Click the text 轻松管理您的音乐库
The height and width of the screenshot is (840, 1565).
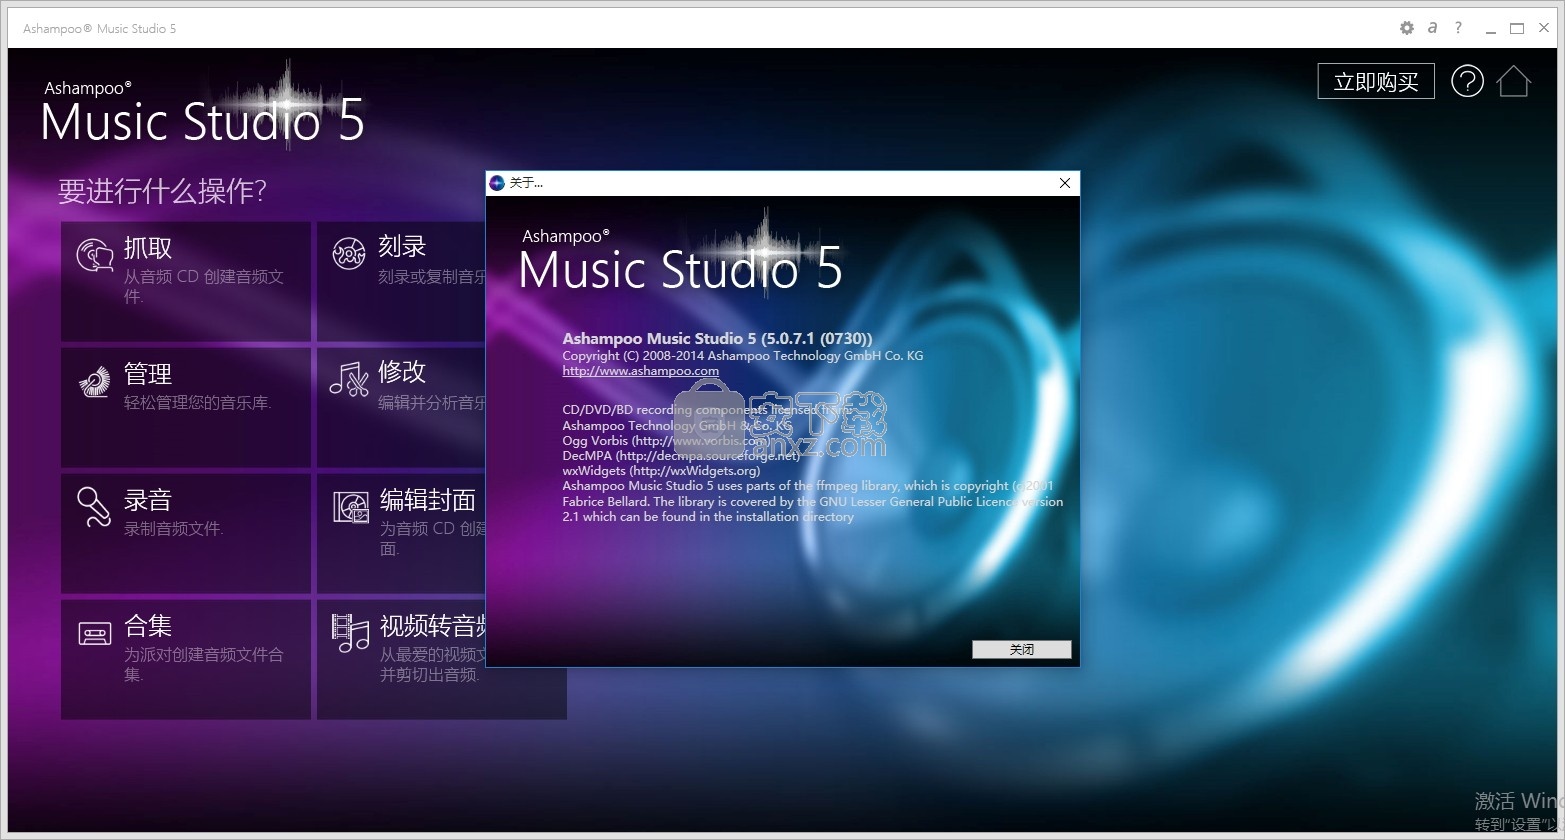(197, 402)
